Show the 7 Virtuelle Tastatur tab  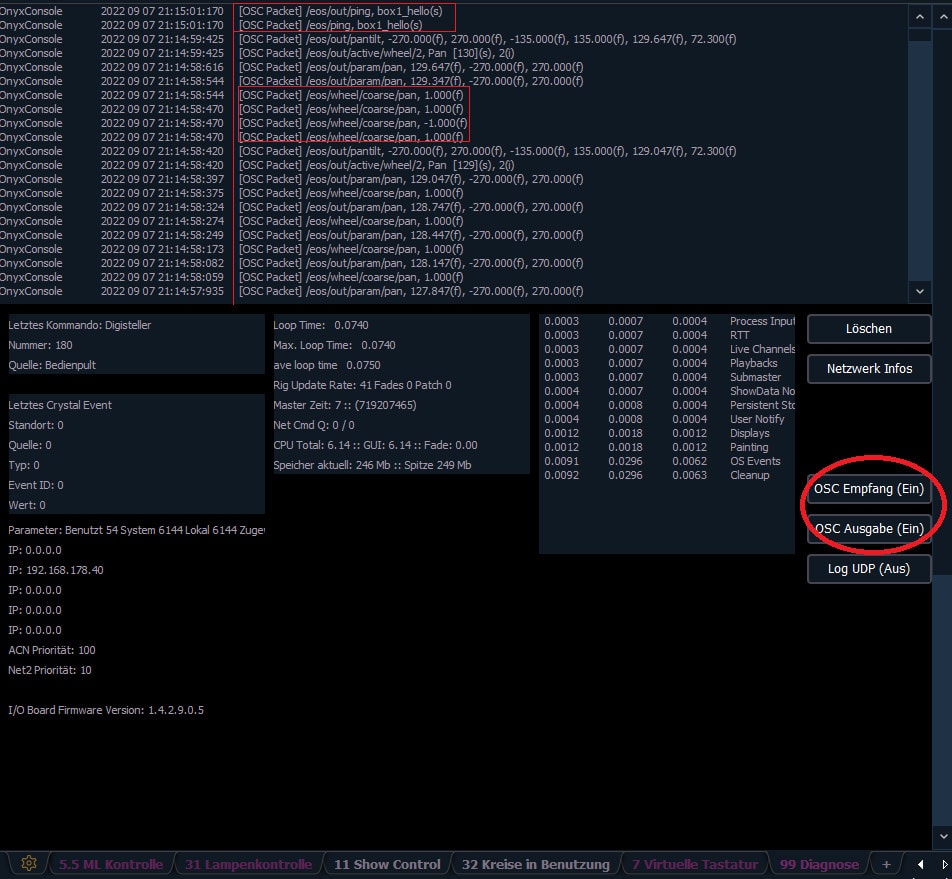(x=695, y=864)
